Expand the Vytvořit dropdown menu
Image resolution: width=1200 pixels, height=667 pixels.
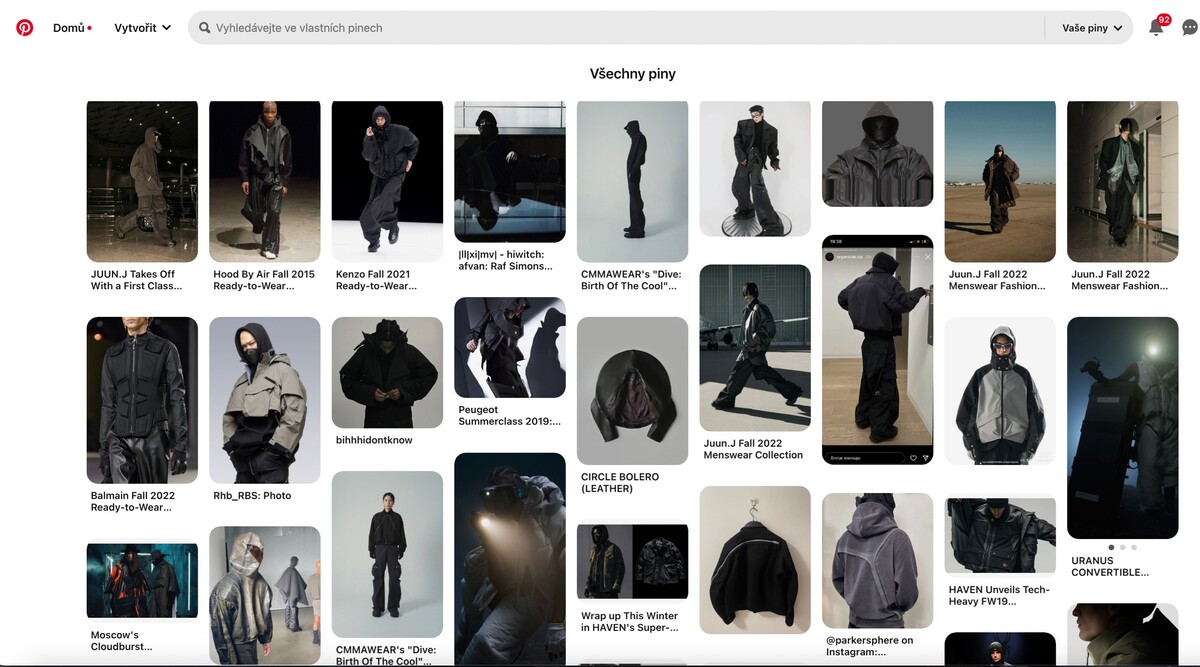coord(143,28)
